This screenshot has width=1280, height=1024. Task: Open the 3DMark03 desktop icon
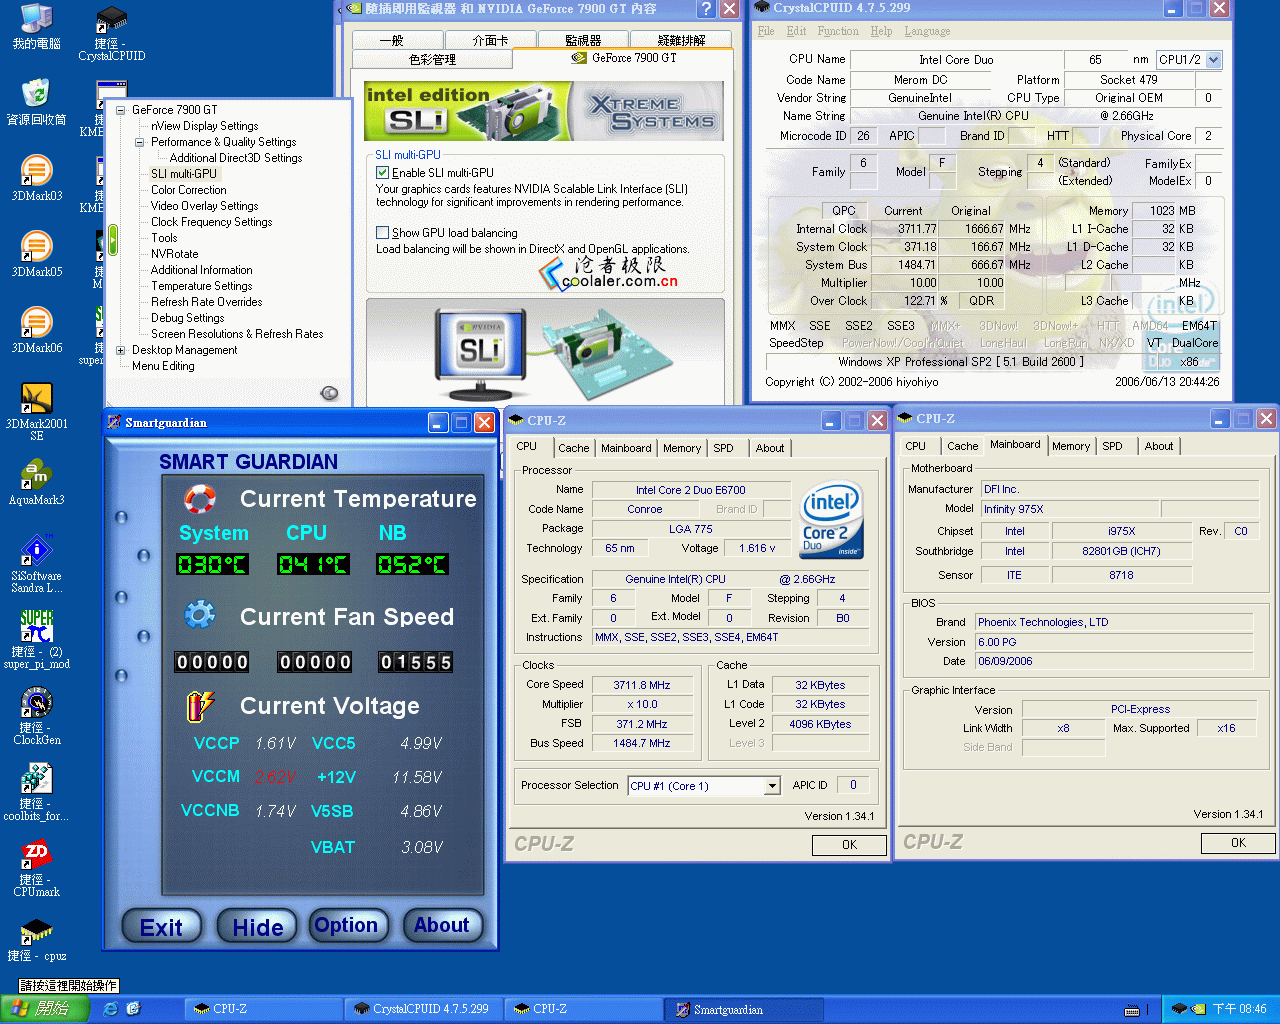tap(36, 172)
